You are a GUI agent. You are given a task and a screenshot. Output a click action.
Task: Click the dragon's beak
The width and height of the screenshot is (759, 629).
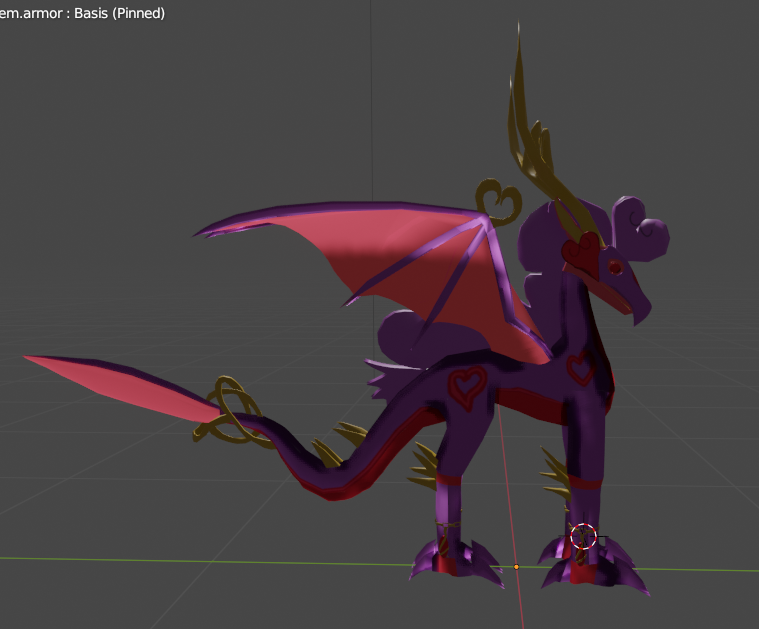point(632,300)
